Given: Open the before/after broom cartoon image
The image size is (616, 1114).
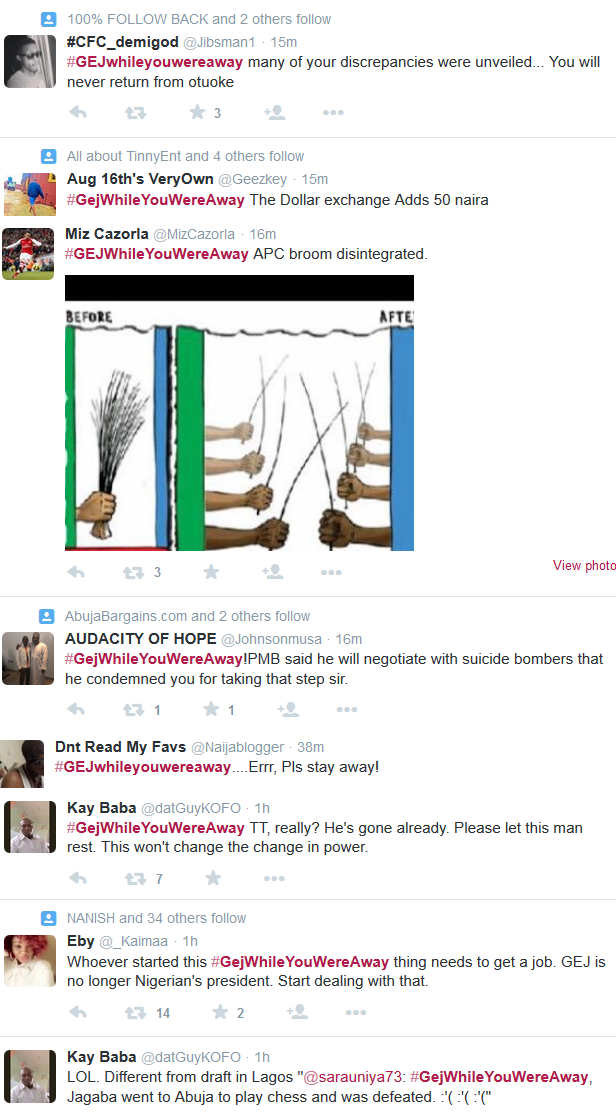Looking at the screenshot, I should pyautogui.click(x=239, y=413).
